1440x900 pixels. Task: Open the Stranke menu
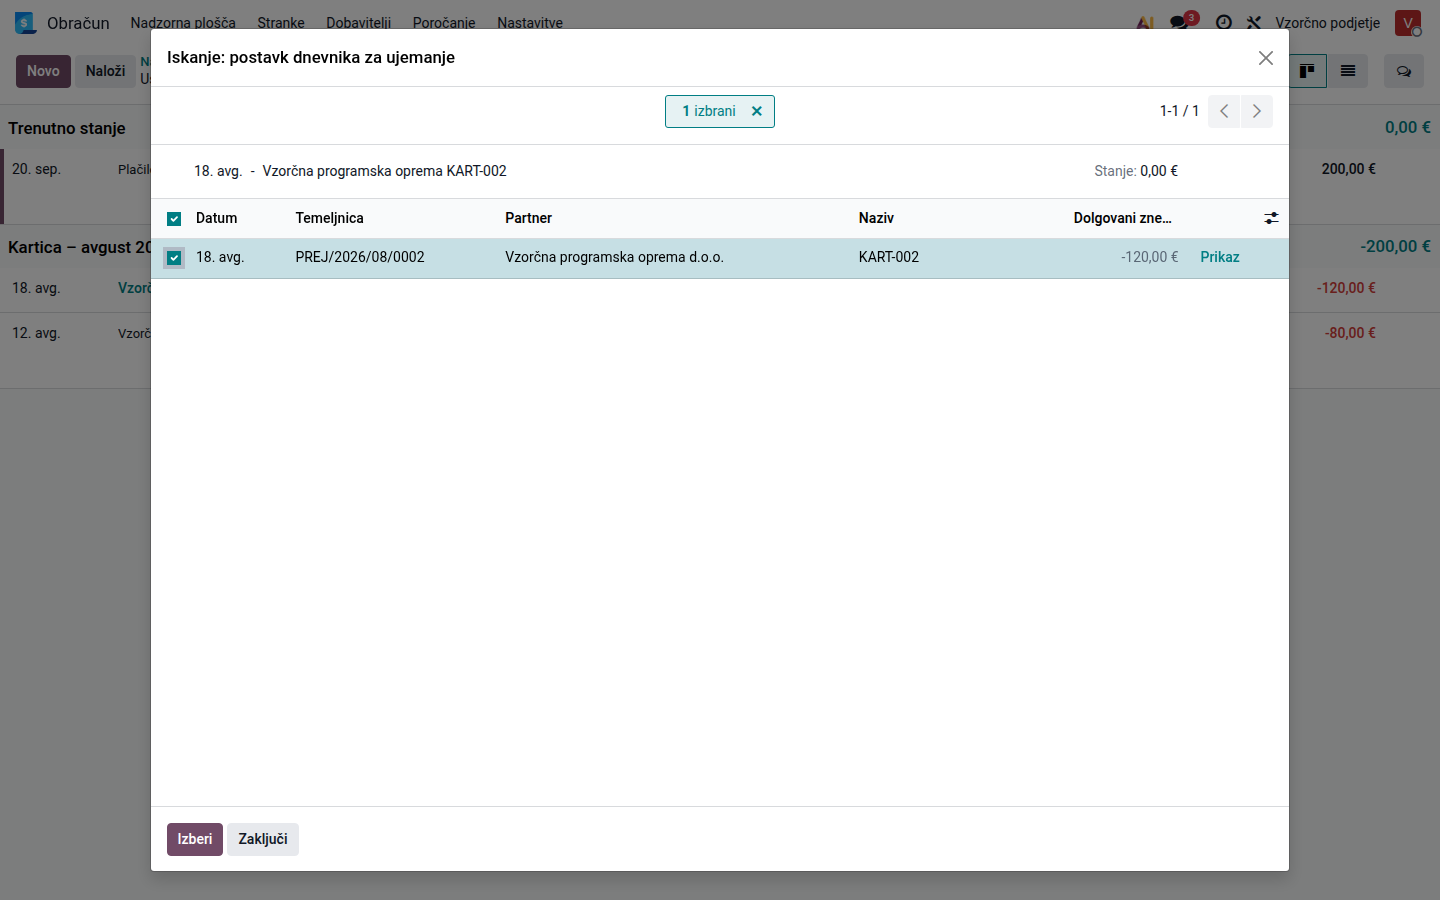281,22
